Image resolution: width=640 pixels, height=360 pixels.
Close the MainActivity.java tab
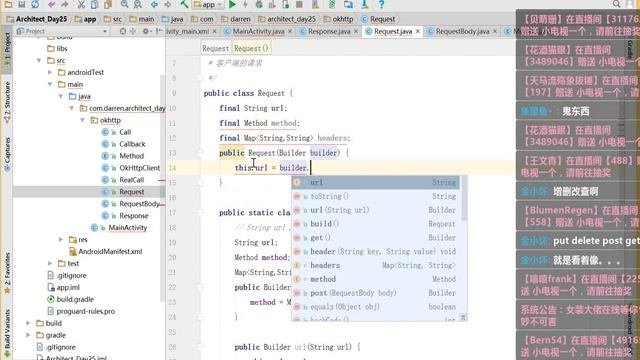point(290,31)
